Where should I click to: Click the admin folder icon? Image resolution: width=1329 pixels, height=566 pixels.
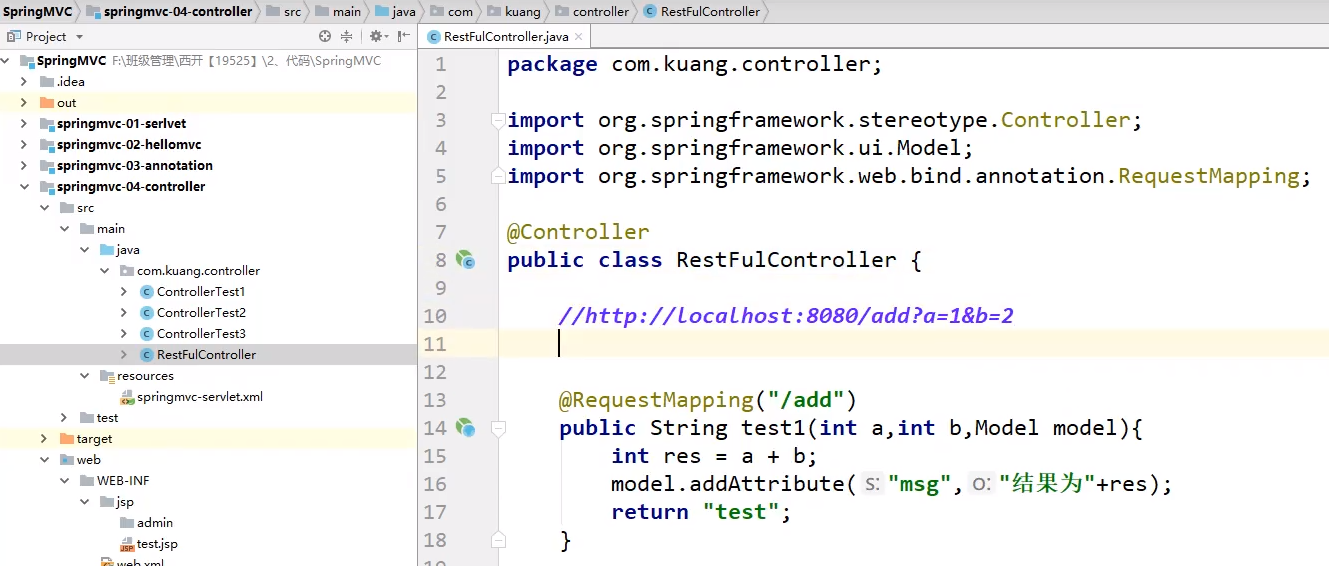pos(127,523)
